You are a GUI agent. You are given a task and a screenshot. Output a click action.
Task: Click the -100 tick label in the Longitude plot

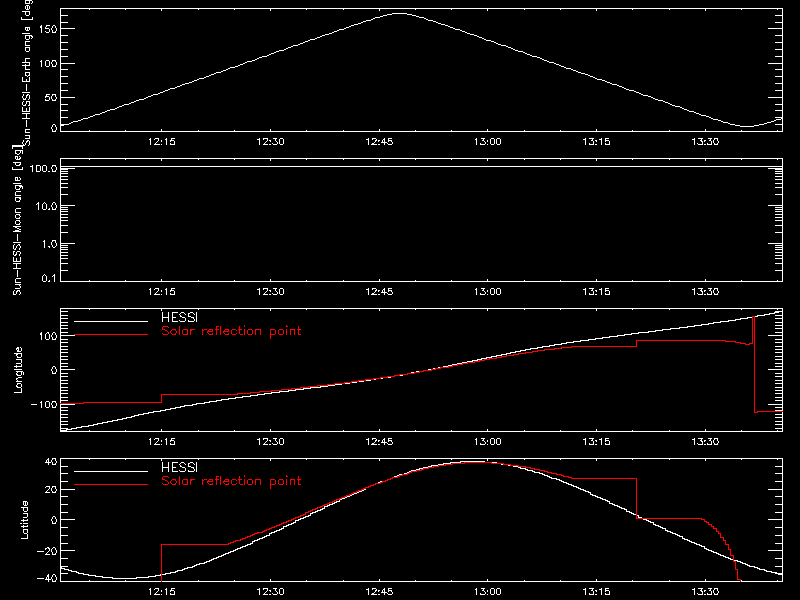click(x=44, y=404)
